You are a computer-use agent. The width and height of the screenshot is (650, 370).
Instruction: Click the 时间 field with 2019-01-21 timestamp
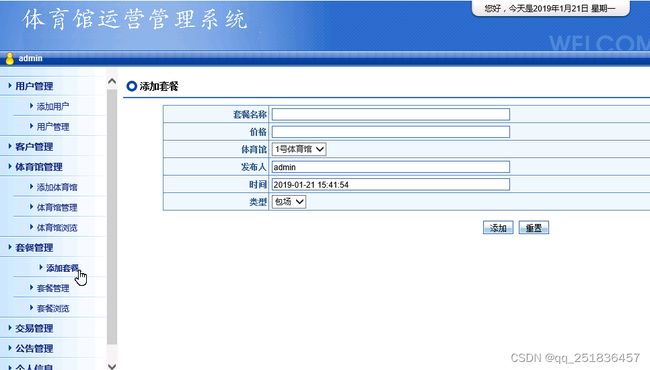pos(390,185)
